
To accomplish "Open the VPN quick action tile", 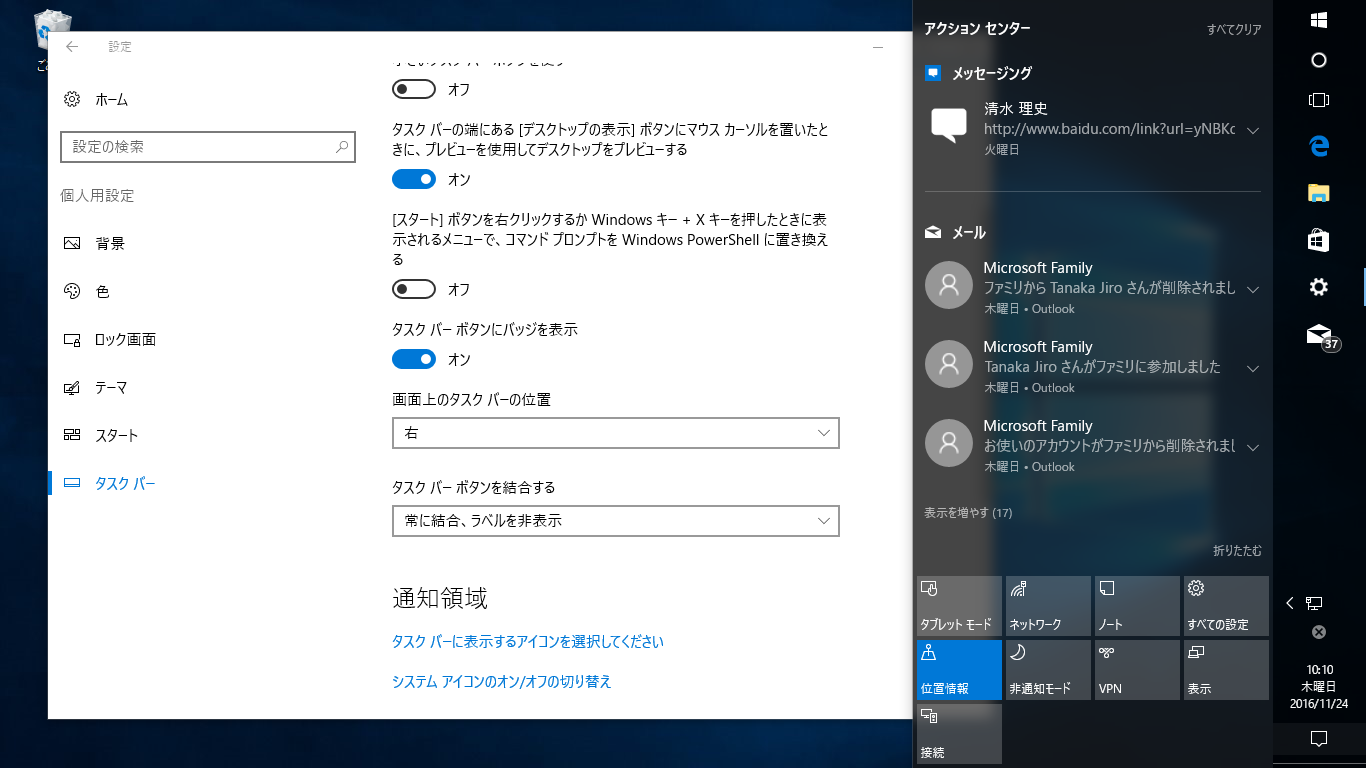I will click(x=1137, y=668).
